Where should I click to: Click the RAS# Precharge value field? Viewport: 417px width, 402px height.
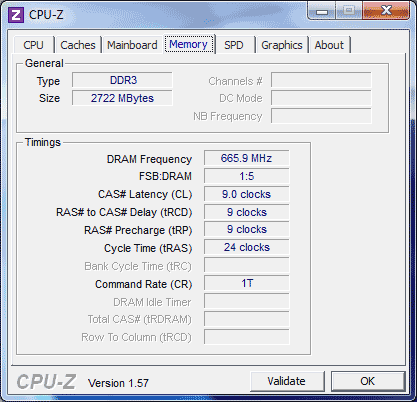(x=247, y=229)
